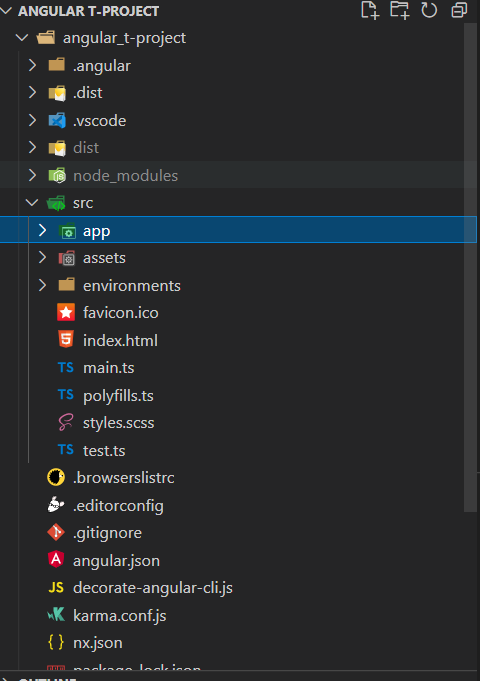Screen dimensions: 480x681
Task: Click the .dist folder icon
Action: pyautogui.click(x=57, y=93)
